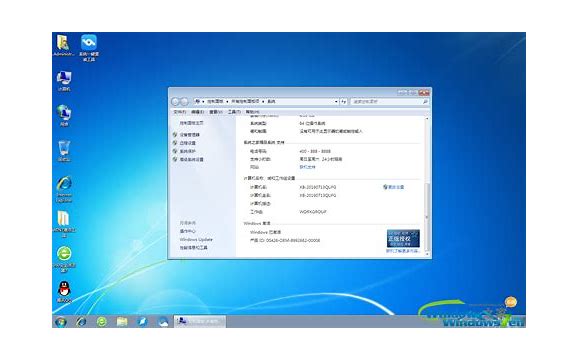Expand the arrow after Control Panel breadcrumb
578x360 pixels.
click(227, 101)
